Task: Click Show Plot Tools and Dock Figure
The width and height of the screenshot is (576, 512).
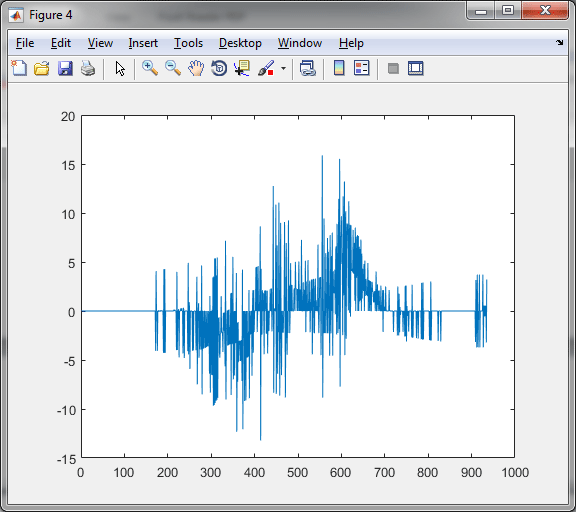Action: [x=416, y=68]
